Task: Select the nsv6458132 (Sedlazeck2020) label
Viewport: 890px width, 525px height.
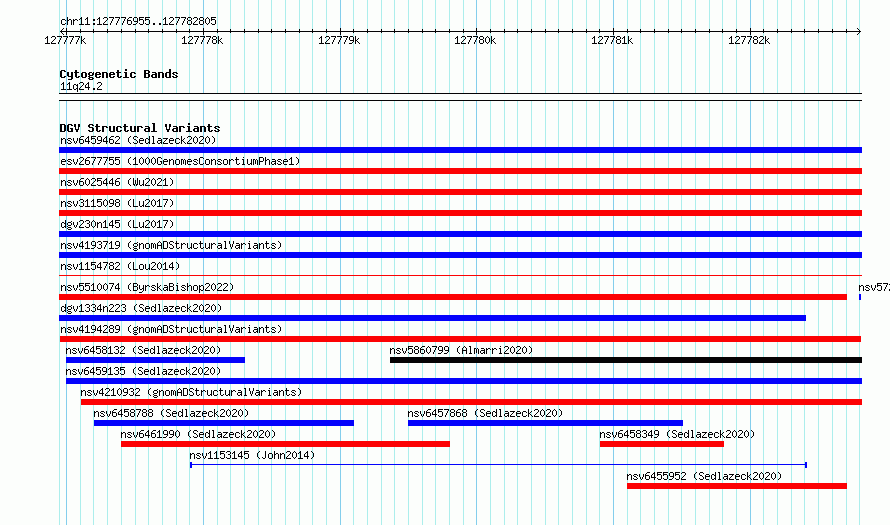Action: 143,350
